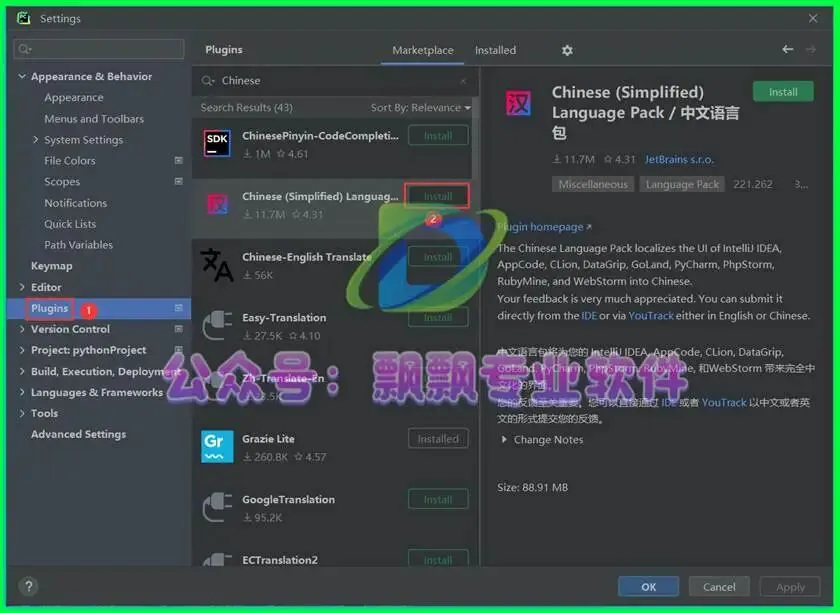Expand the Editor settings node
Screen dimensions: 840x613
click(x=22, y=287)
